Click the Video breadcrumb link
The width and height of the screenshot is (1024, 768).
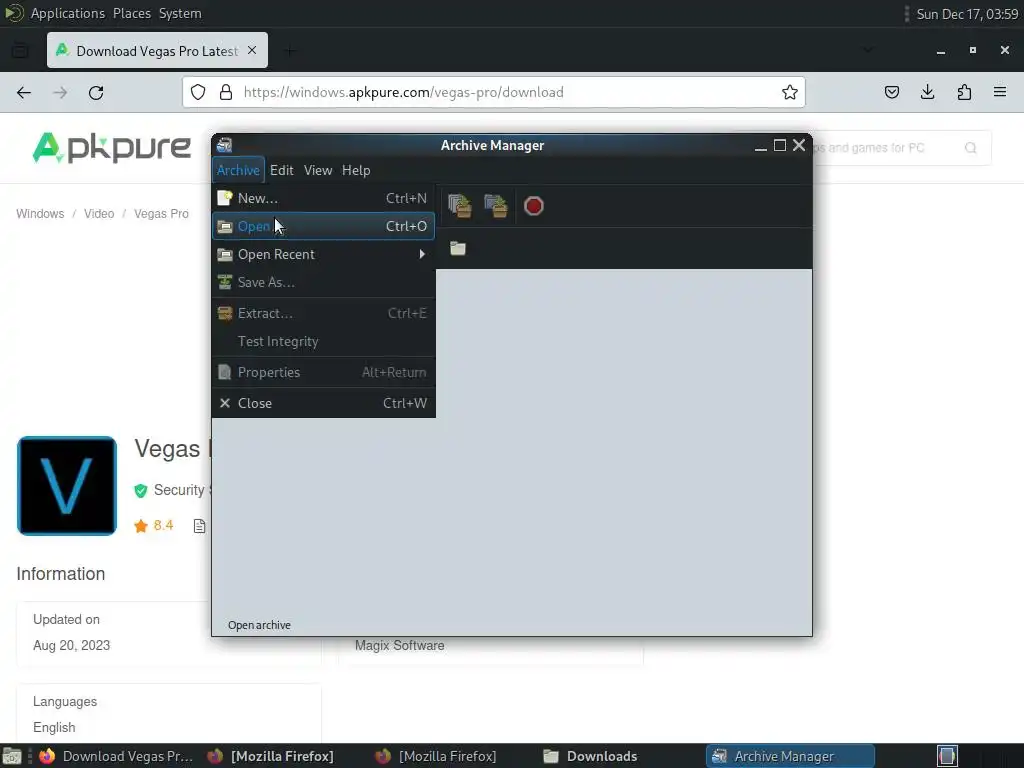pos(99,214)
